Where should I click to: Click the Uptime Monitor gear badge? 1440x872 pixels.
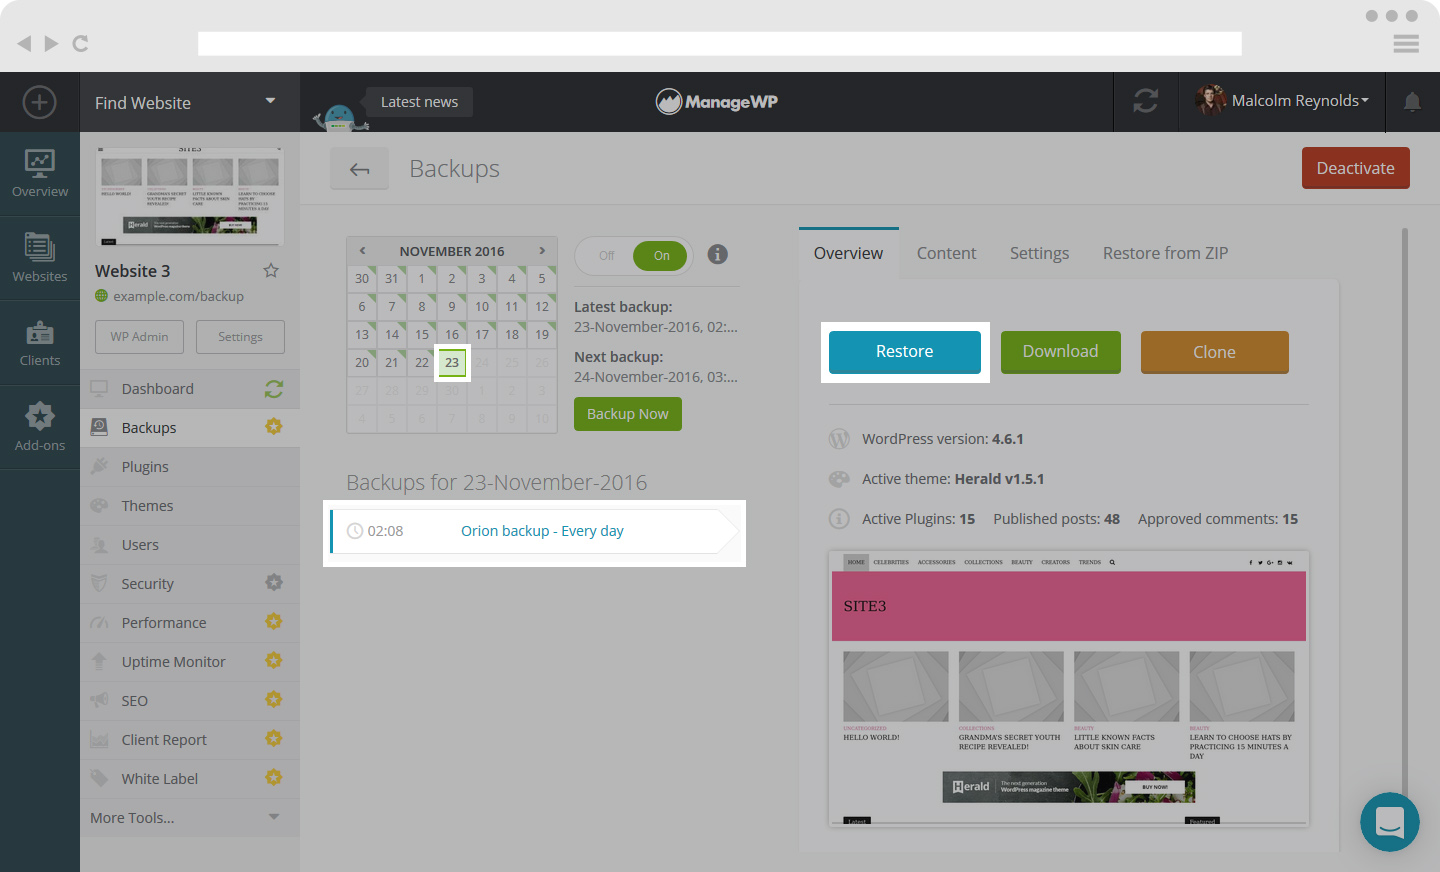274,660
